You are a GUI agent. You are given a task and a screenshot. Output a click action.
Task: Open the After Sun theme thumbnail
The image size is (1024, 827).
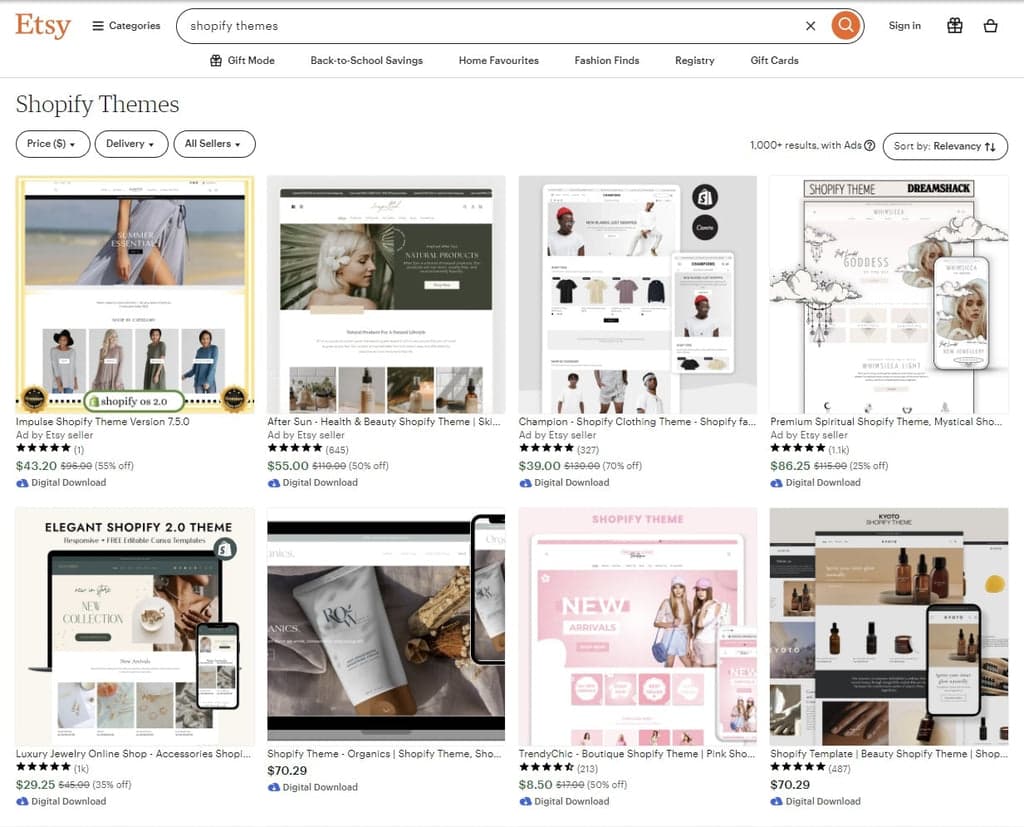point(386,294)
